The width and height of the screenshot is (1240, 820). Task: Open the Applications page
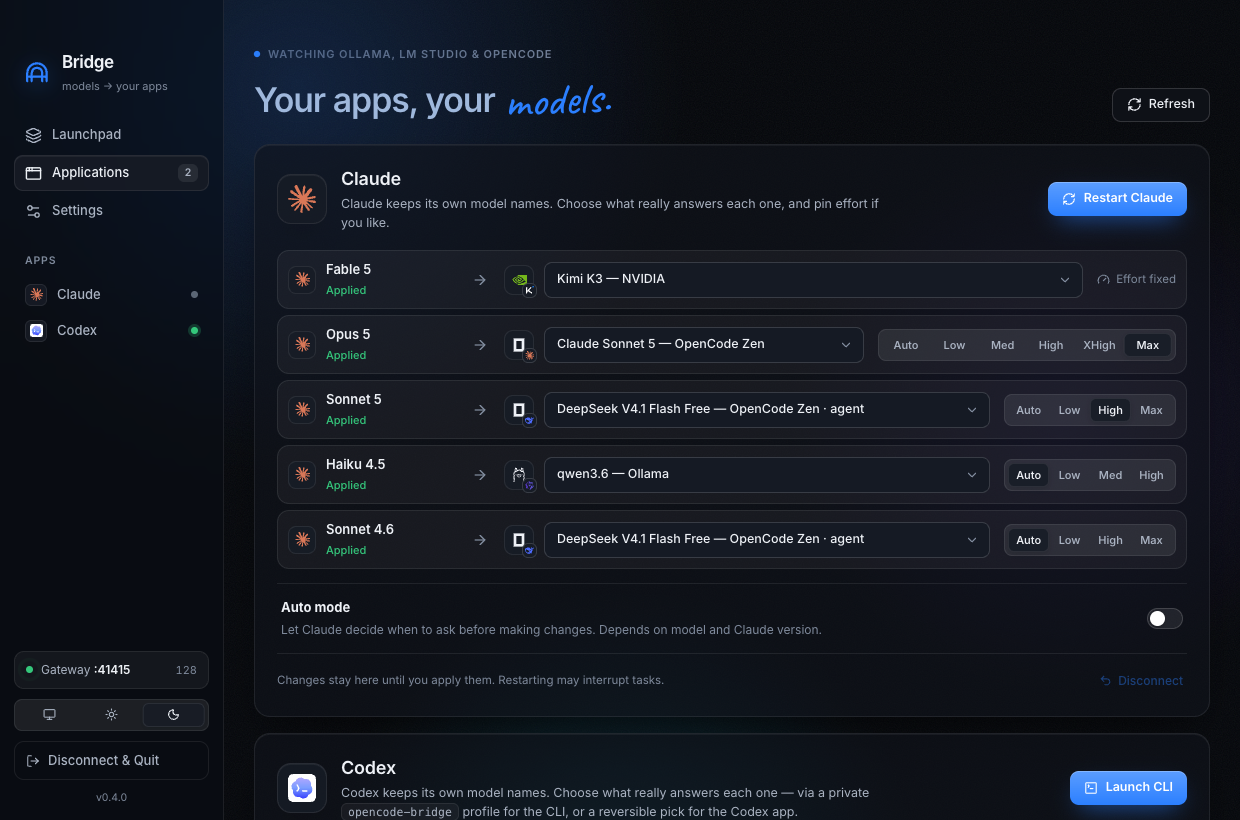[111, 172]
